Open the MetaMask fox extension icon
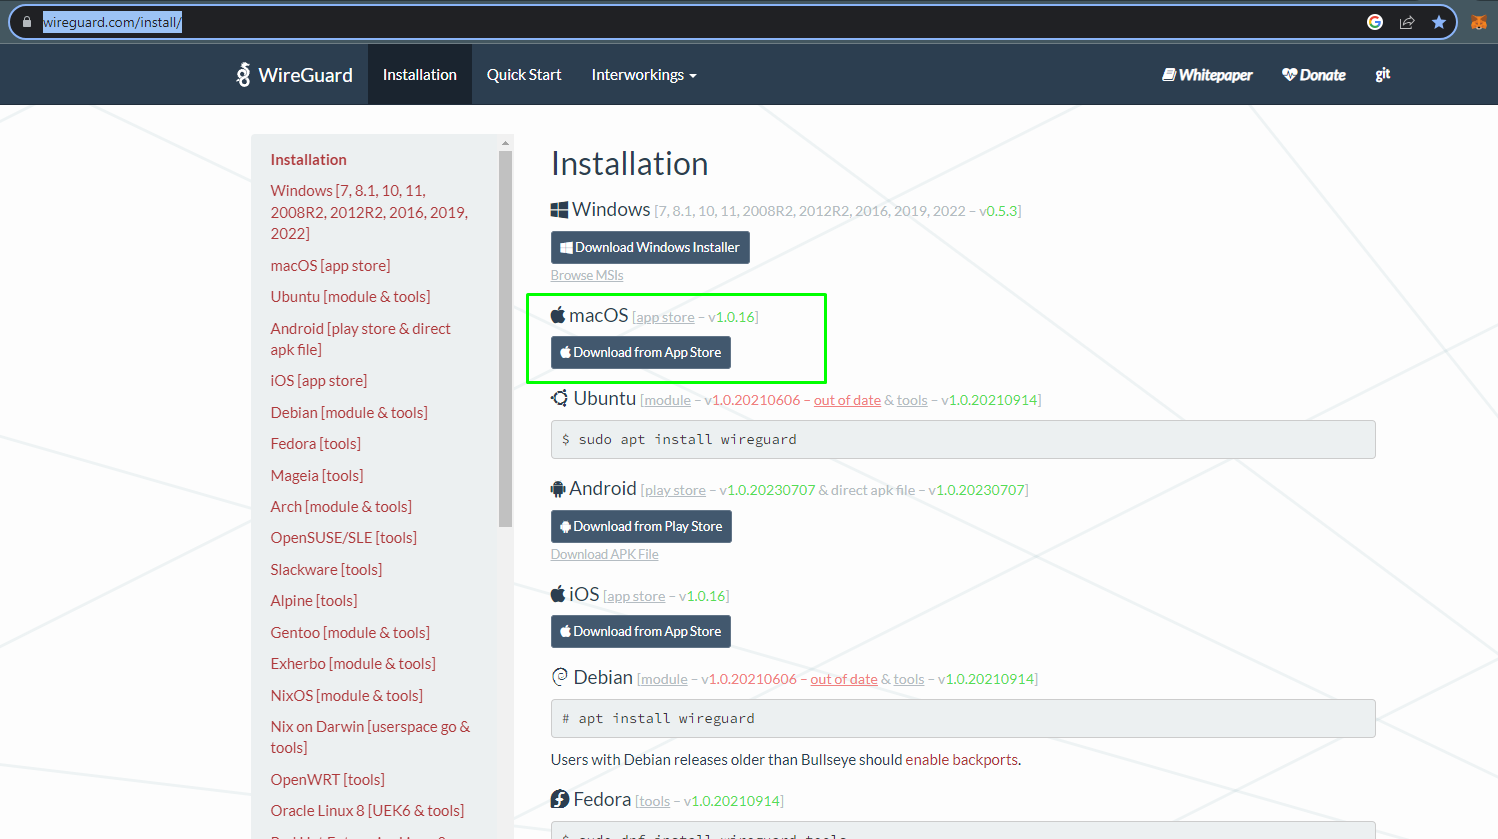 [1478, 22]
